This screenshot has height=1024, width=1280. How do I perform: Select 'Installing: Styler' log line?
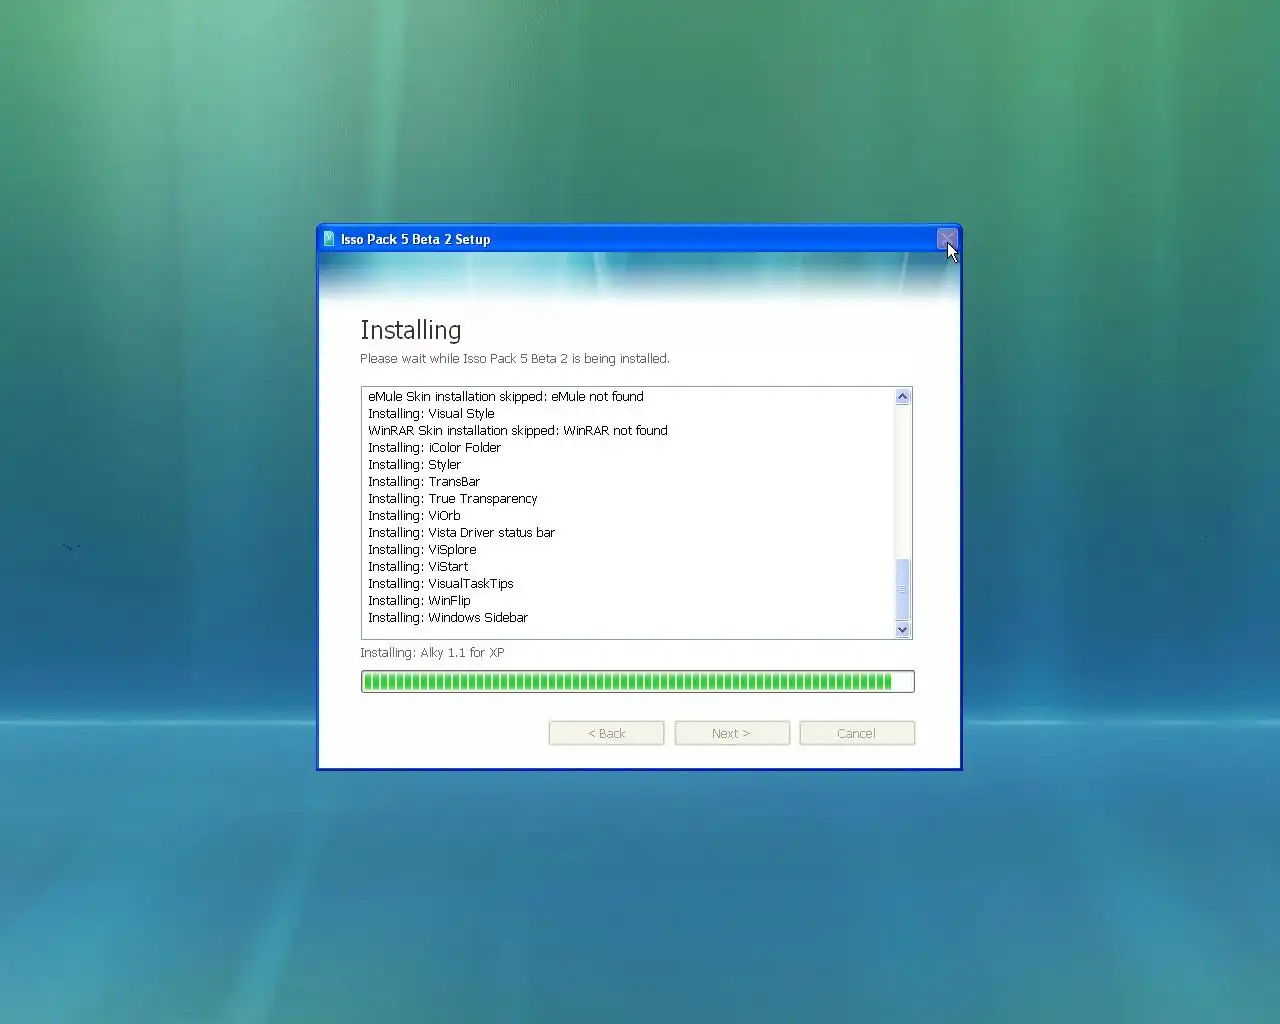point(414,465)
